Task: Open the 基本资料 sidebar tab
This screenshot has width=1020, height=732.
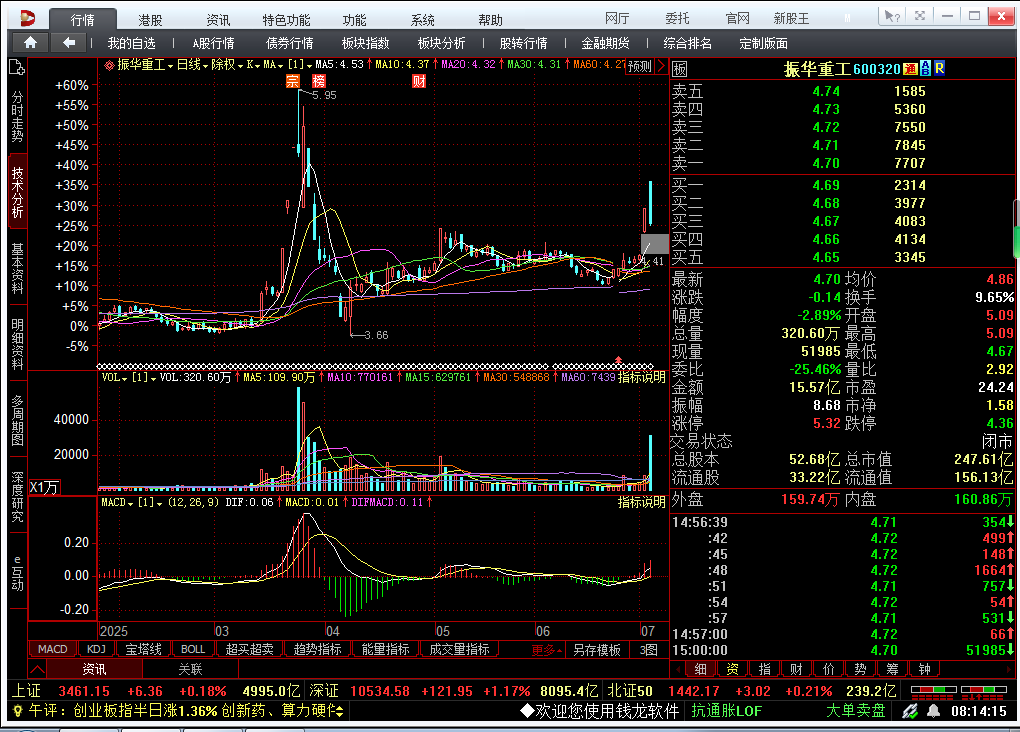Action: point(18,268)
